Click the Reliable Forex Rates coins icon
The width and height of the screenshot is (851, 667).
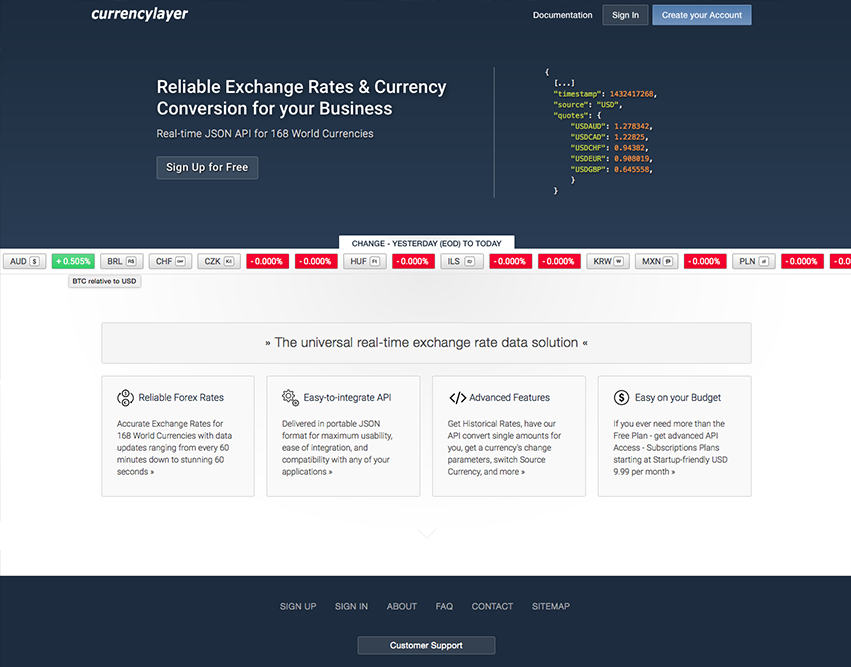coord(125,398)
